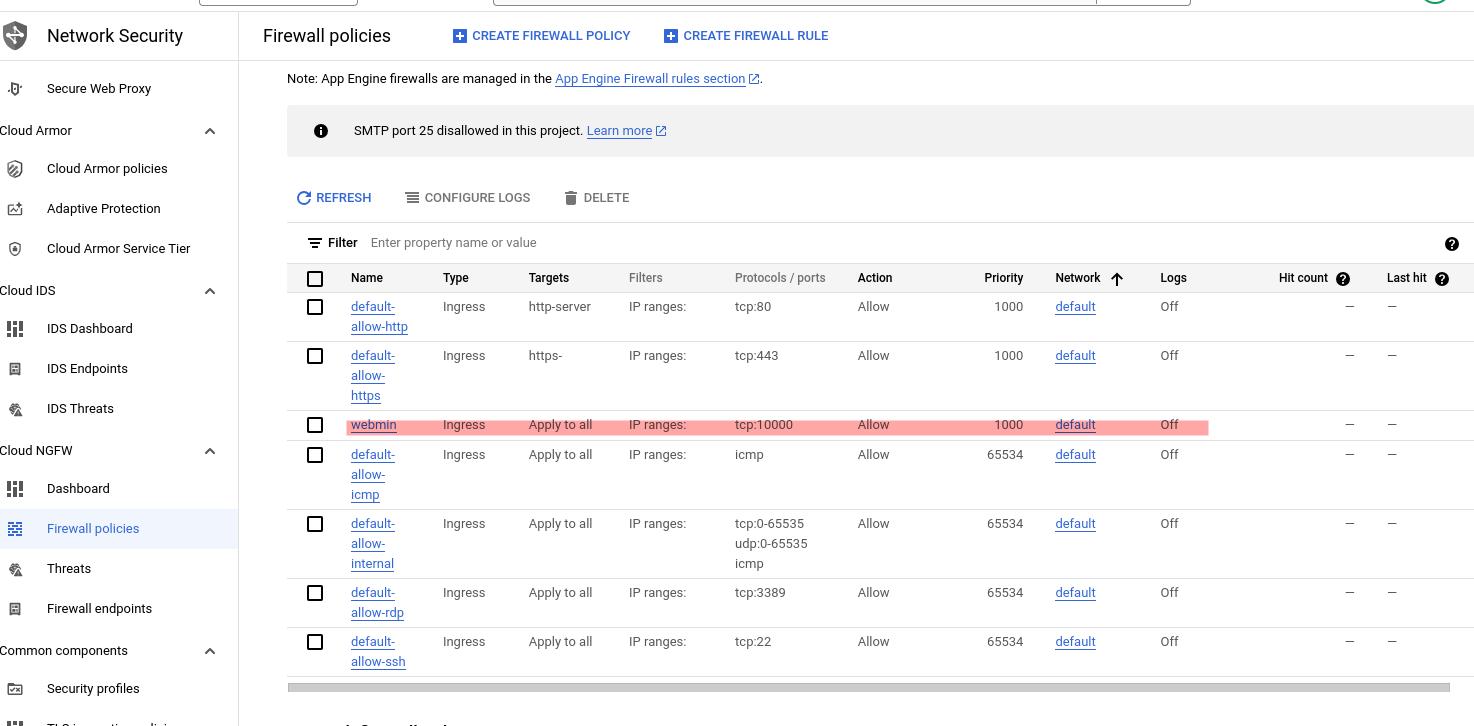Open the default-allow-rdp rule link
The width and height of the screenshot is (1474, 726).
pyautogui.click(x=377, y=603)
